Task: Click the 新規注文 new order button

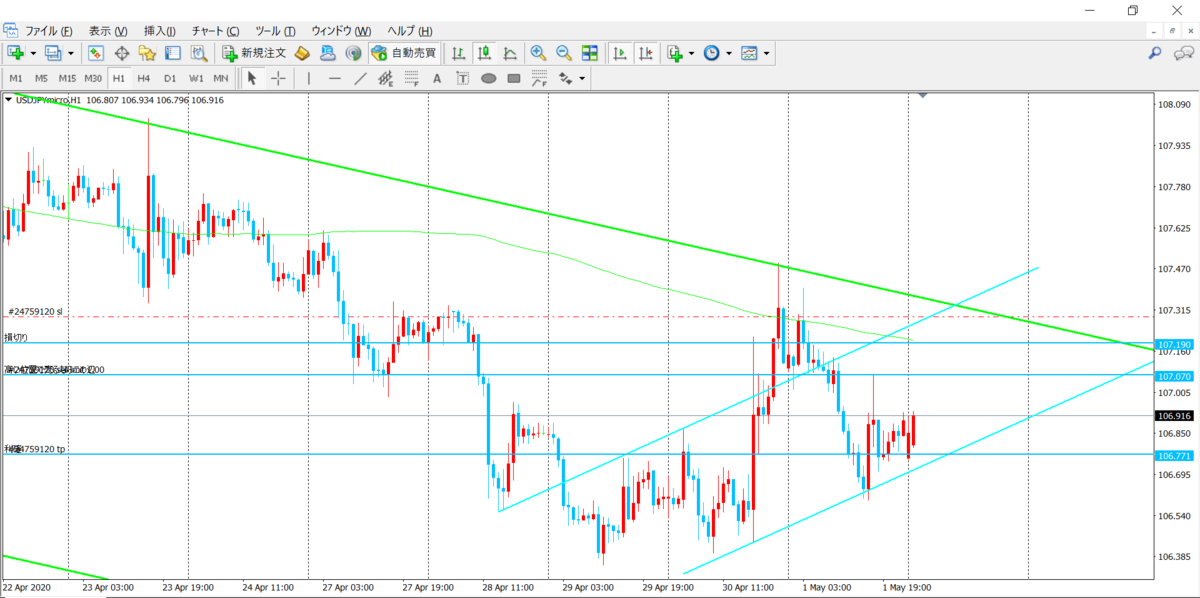Action: tap(255, 53)
